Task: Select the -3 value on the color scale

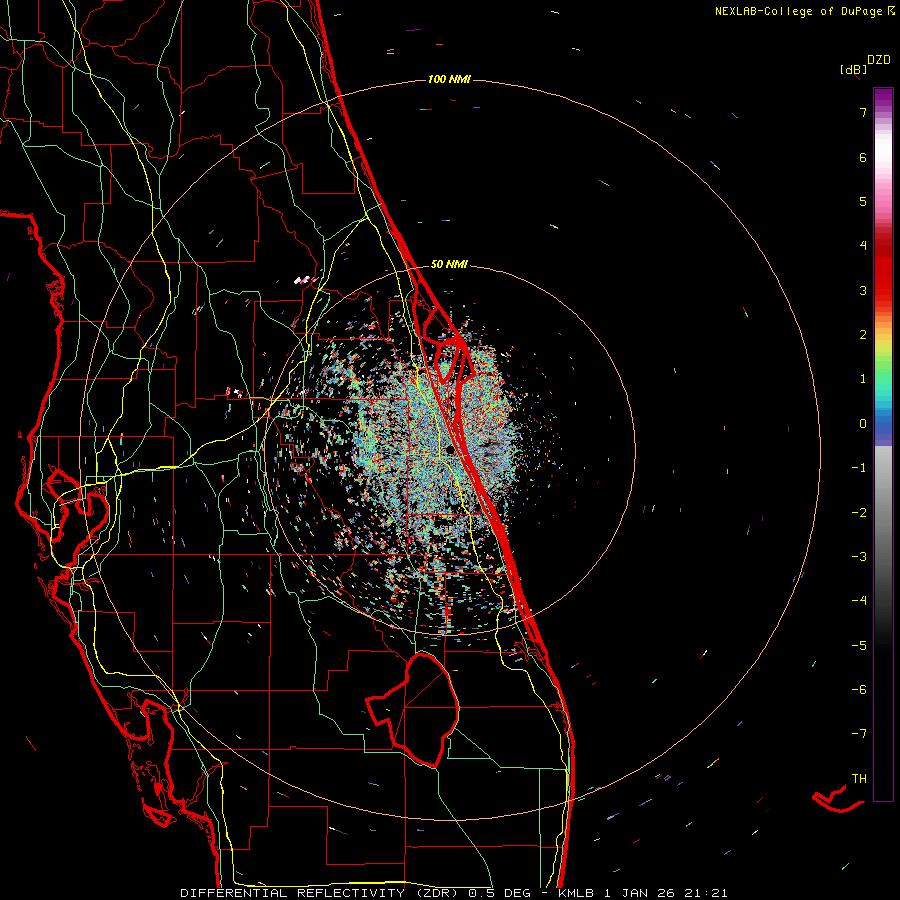Action: [859, 557]
